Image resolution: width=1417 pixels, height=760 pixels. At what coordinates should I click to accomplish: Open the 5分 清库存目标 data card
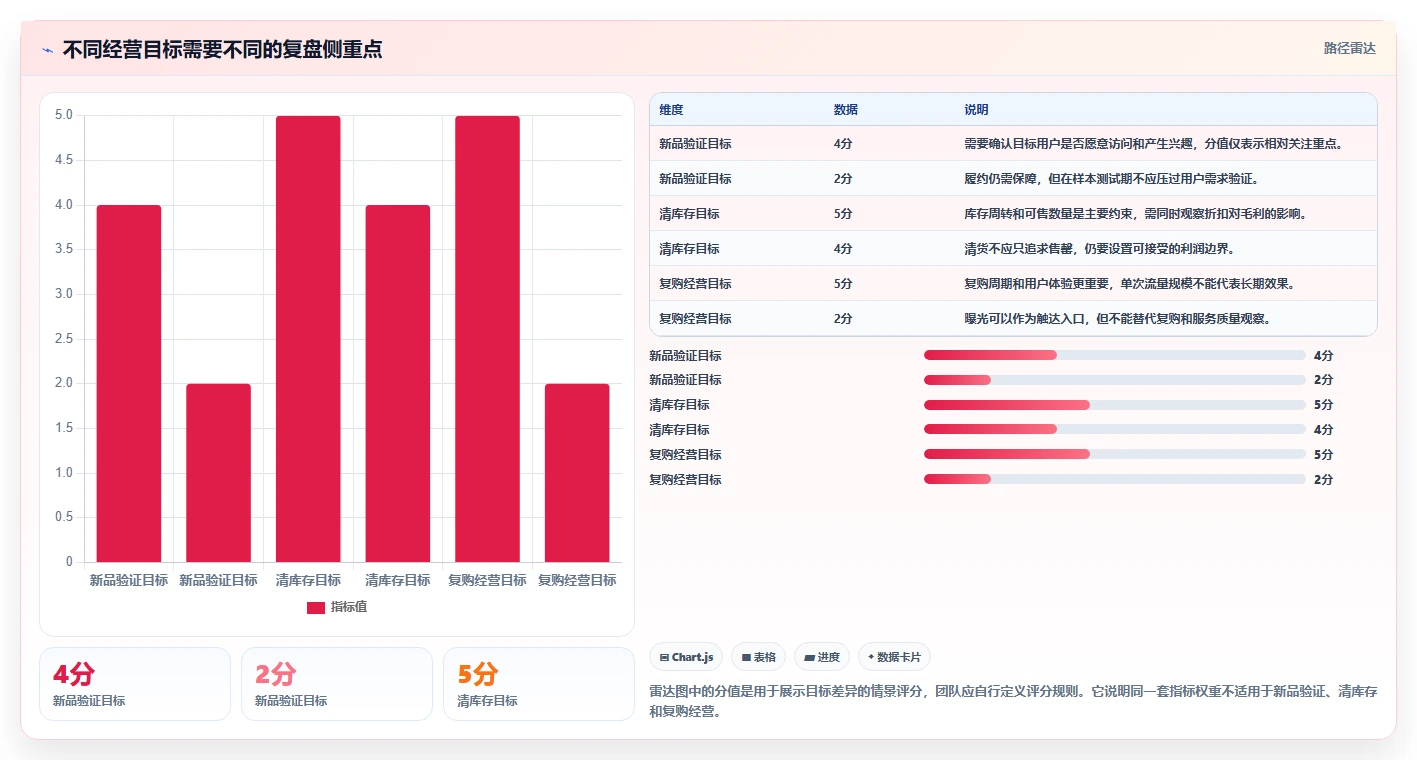click(x=539, y=684)
